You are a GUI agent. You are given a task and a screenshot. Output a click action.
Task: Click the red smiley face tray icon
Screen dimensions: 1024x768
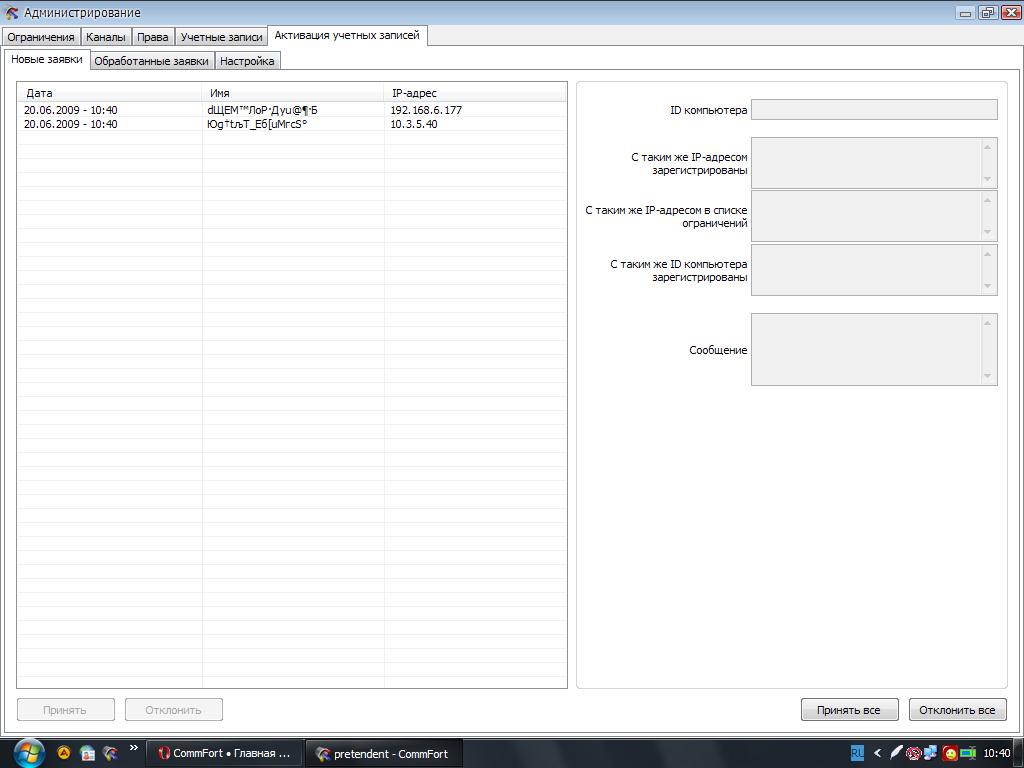coord(950,753)
